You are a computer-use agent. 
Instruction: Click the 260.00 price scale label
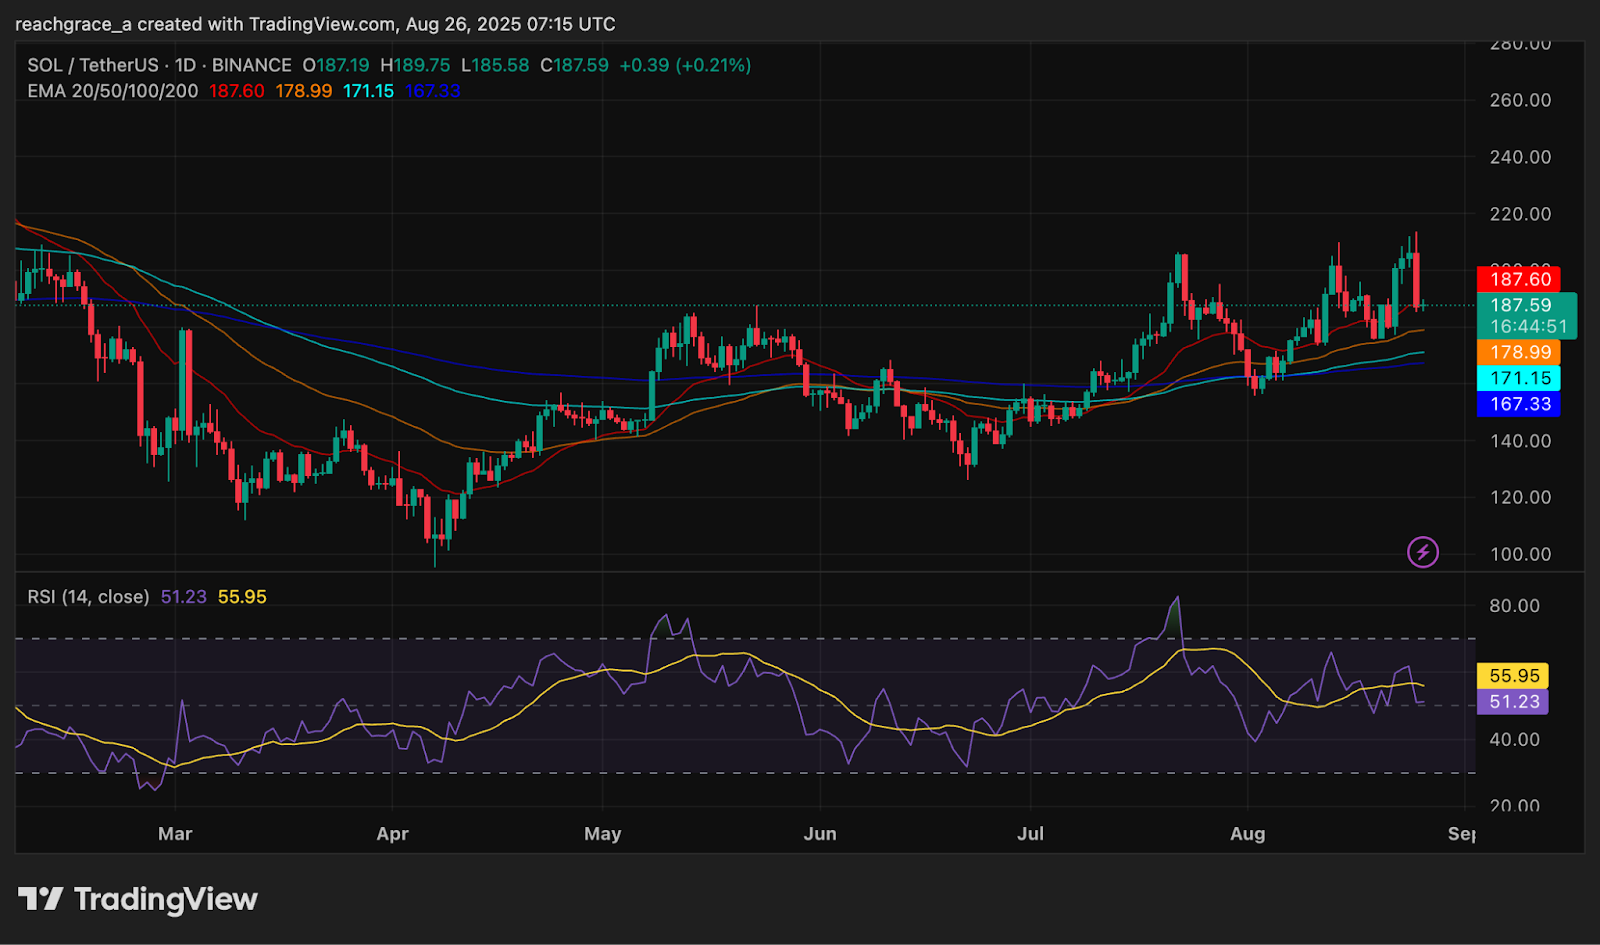1520,100
